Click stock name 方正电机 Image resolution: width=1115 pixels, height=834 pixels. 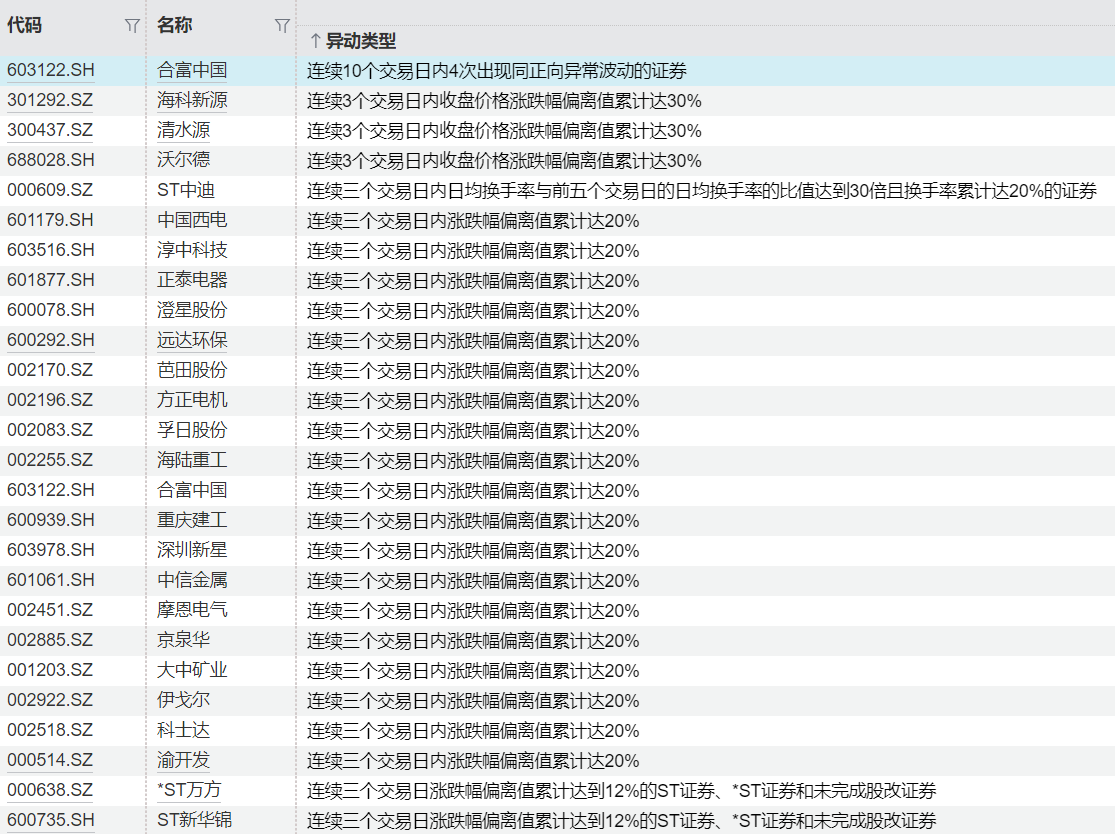(x=192, y=401)
